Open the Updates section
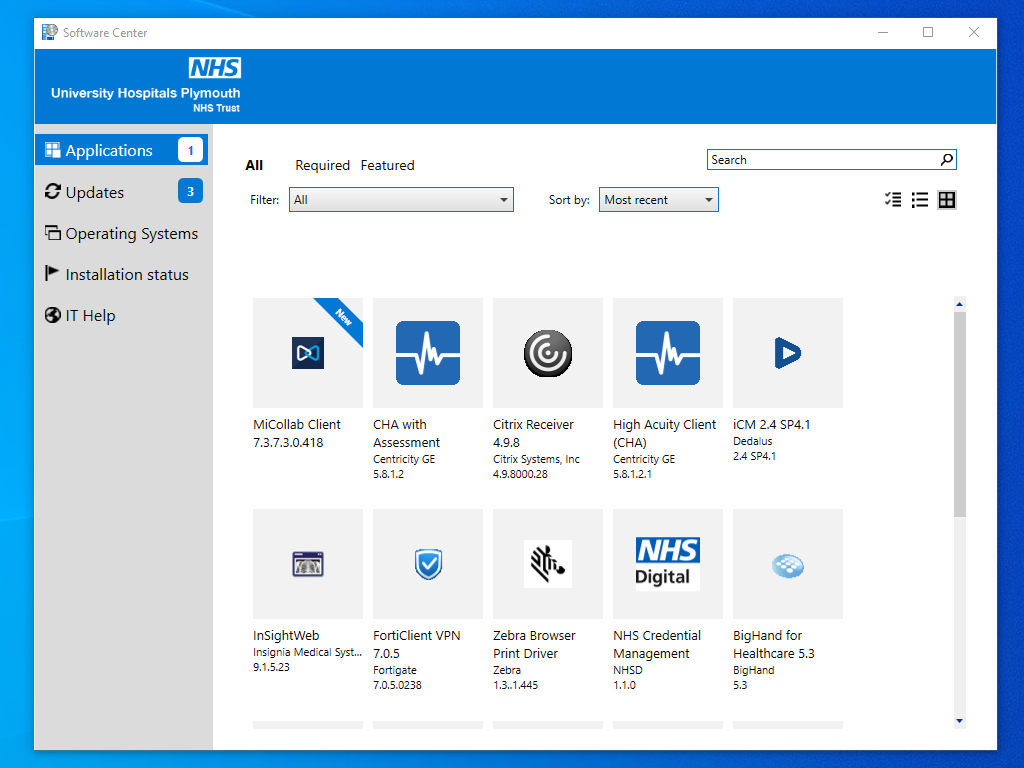This screenshot has width=1024, height=768. [121, 192]
